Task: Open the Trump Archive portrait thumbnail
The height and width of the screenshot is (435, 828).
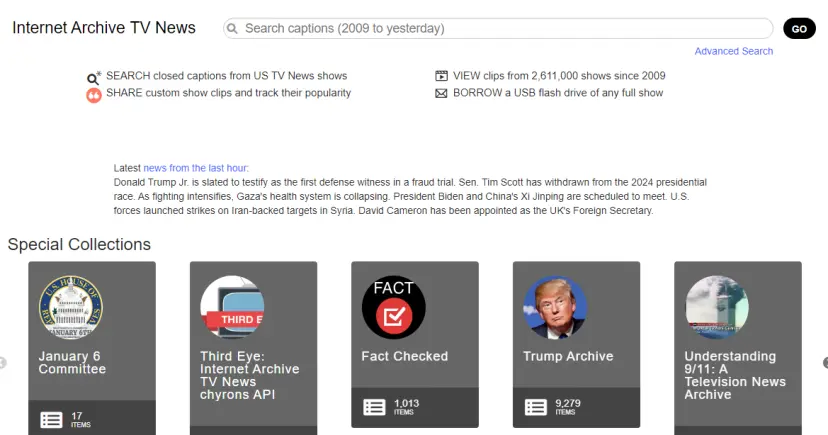Action: 555,307
